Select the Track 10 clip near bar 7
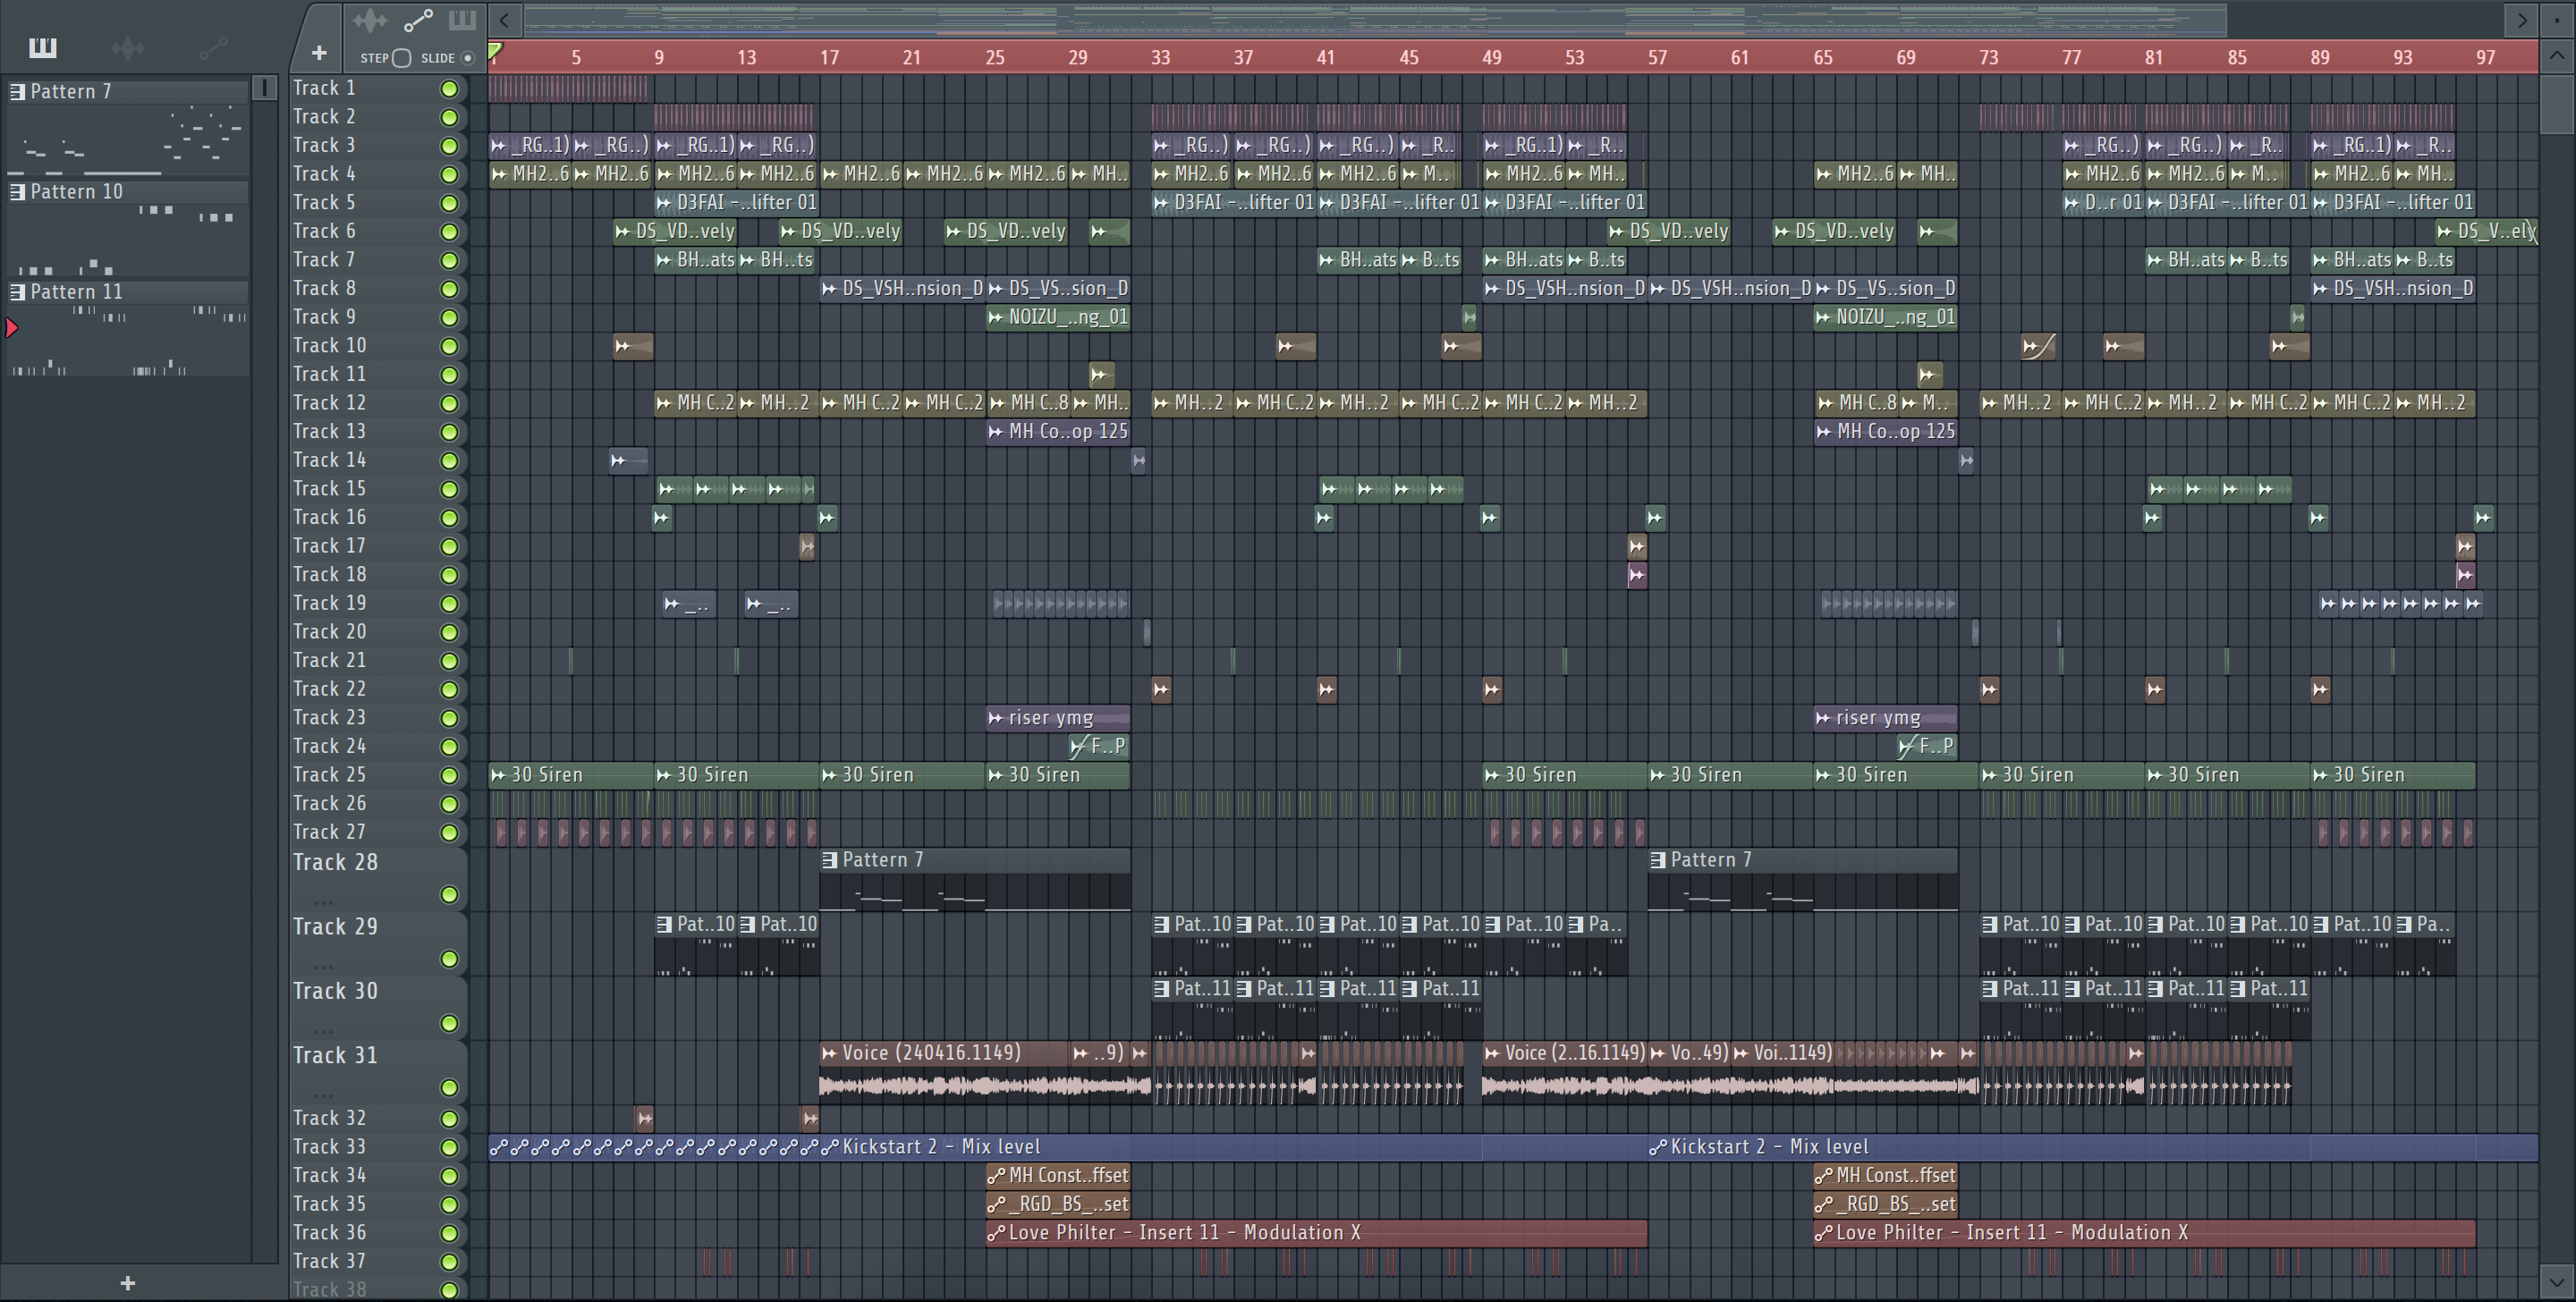The width and height of the screenshot is (2576, 1302). 633,346
